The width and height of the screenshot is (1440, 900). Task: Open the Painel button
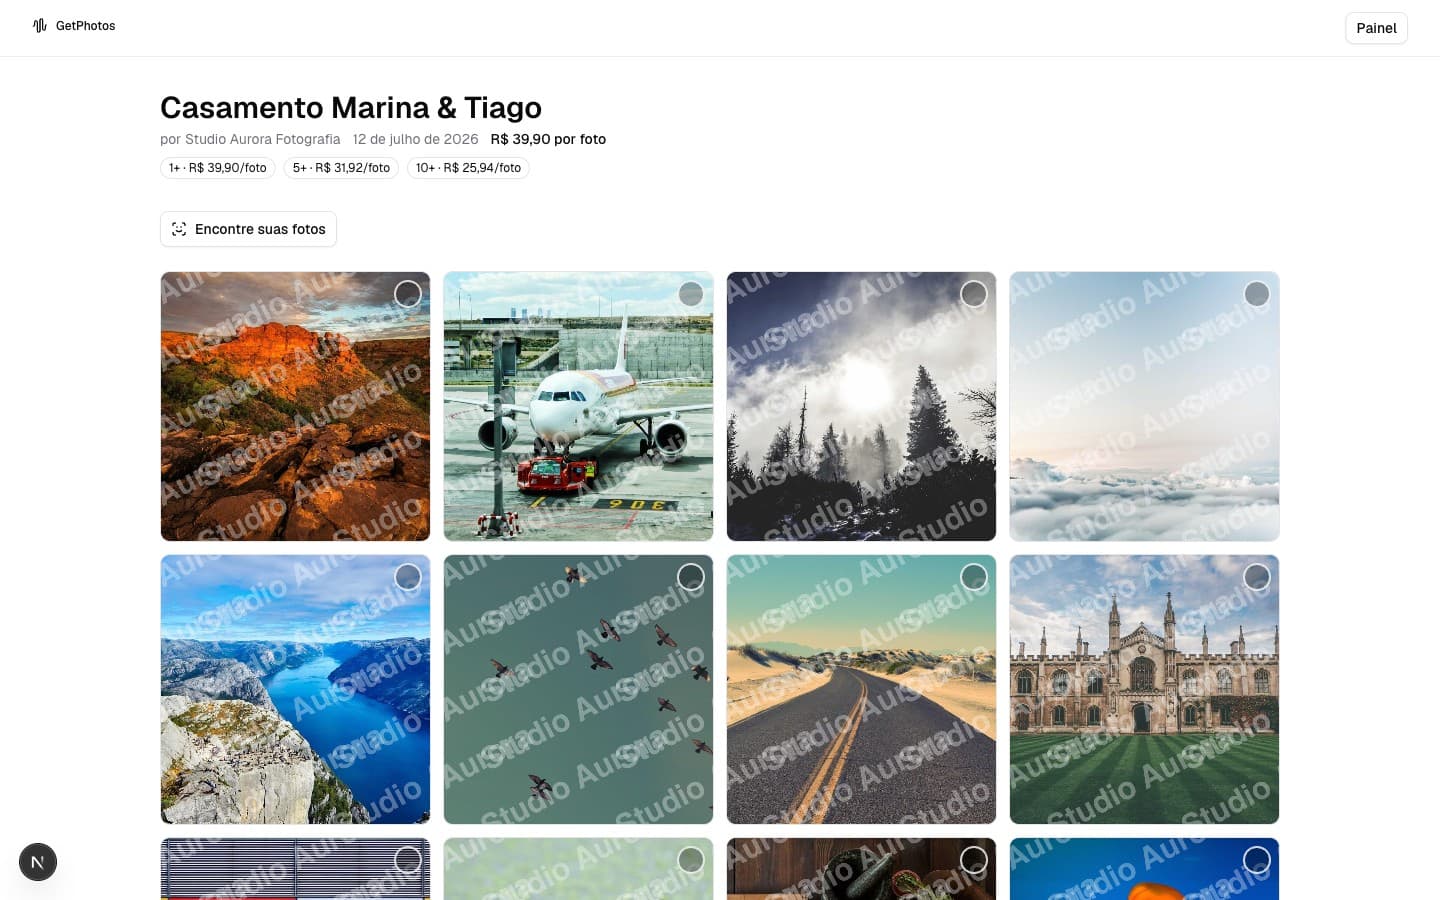click(x=1376, y=28)
